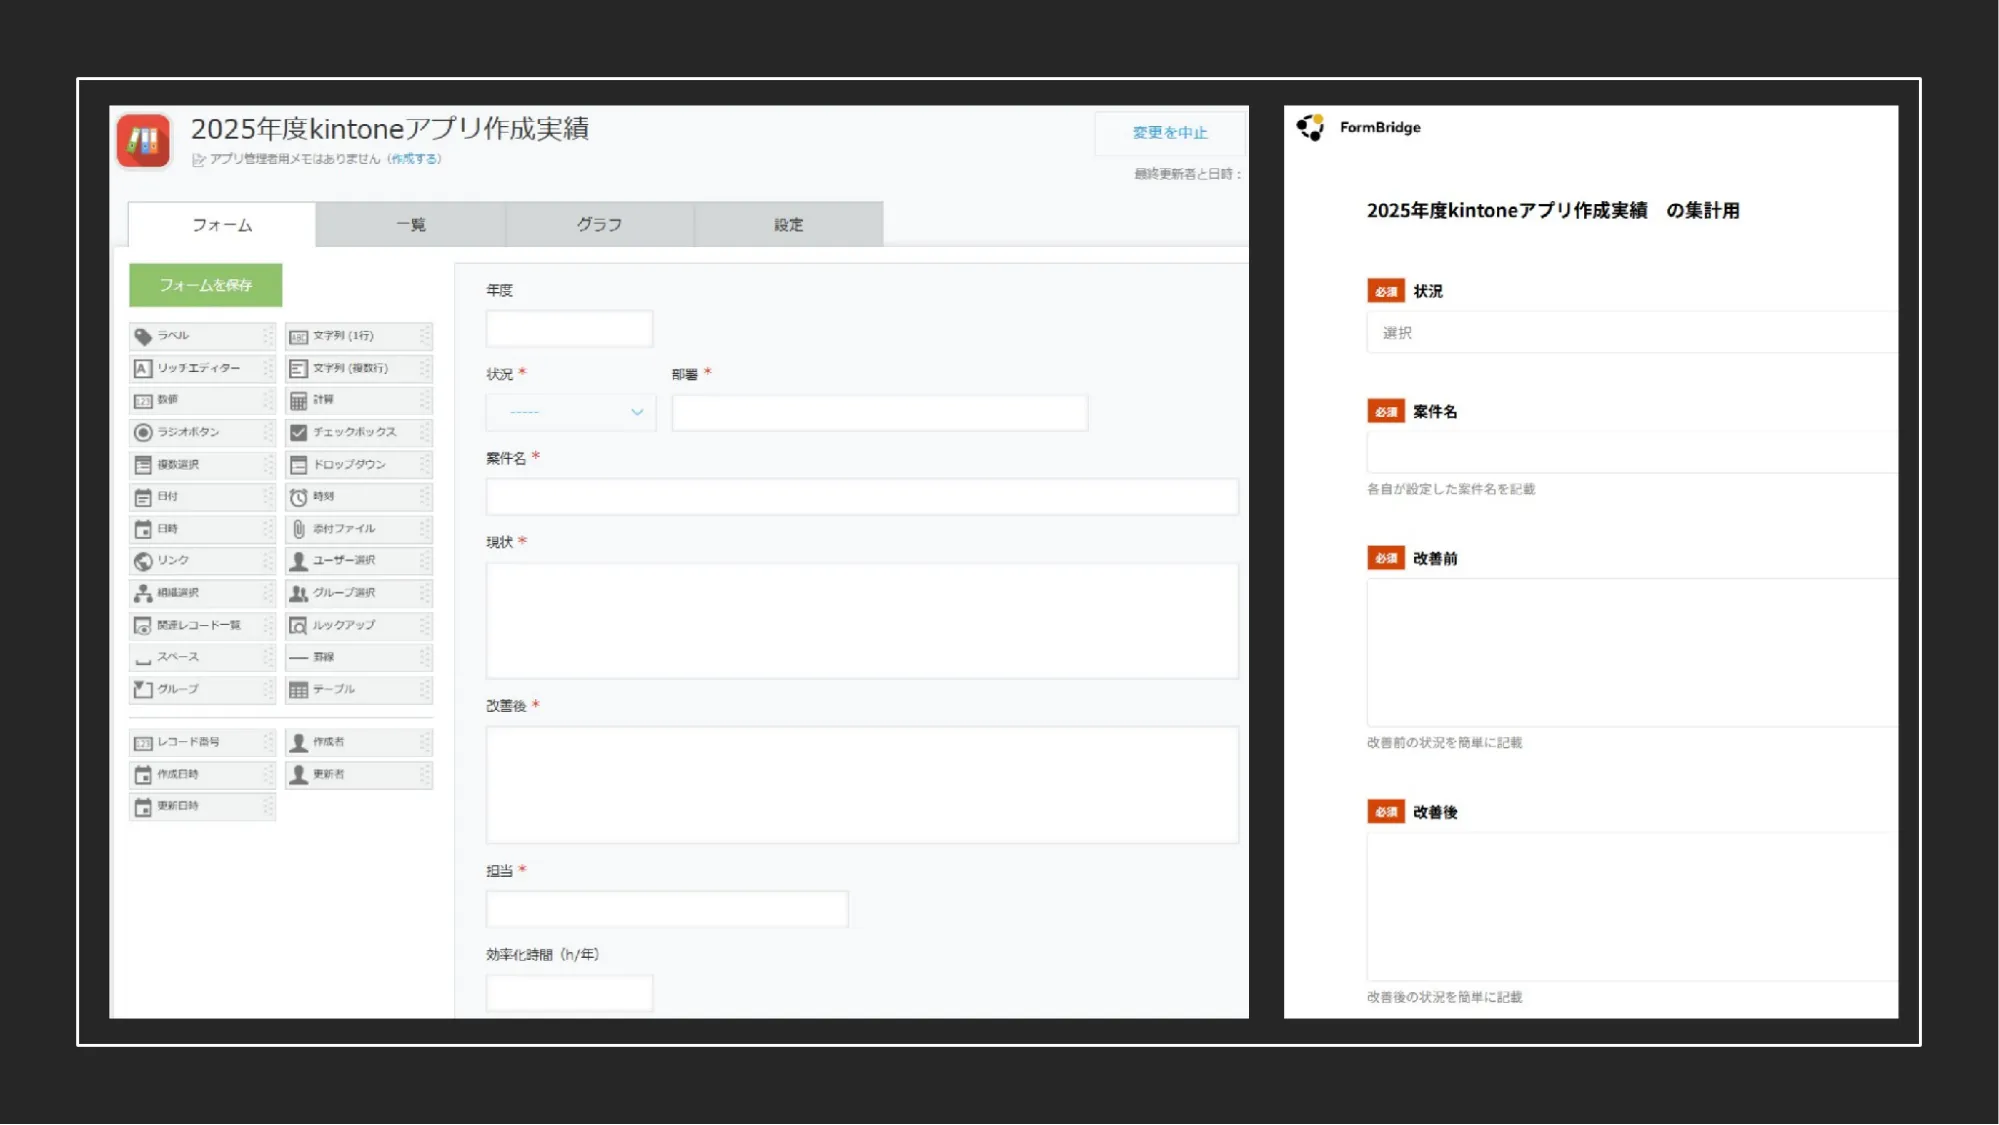The height and width of the screenshot is (1125, 1999).
Task: Pick the テーブル field from the palette
Action: pyautogui.click(x=359, y=689)
